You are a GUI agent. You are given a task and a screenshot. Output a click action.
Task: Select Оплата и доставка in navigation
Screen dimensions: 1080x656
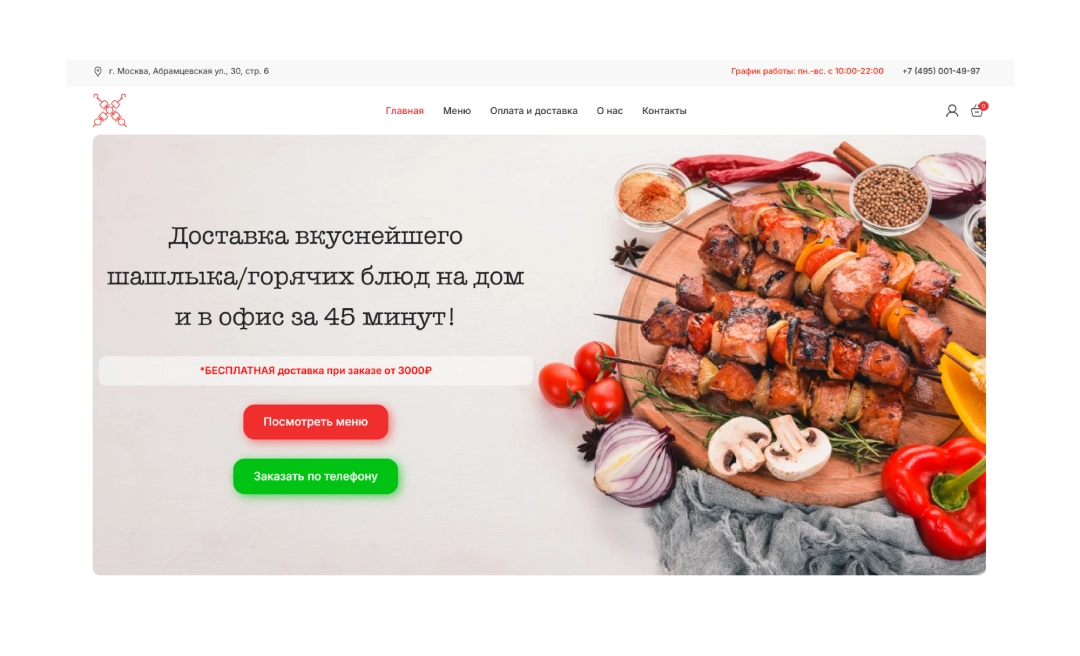click(534, 111)
